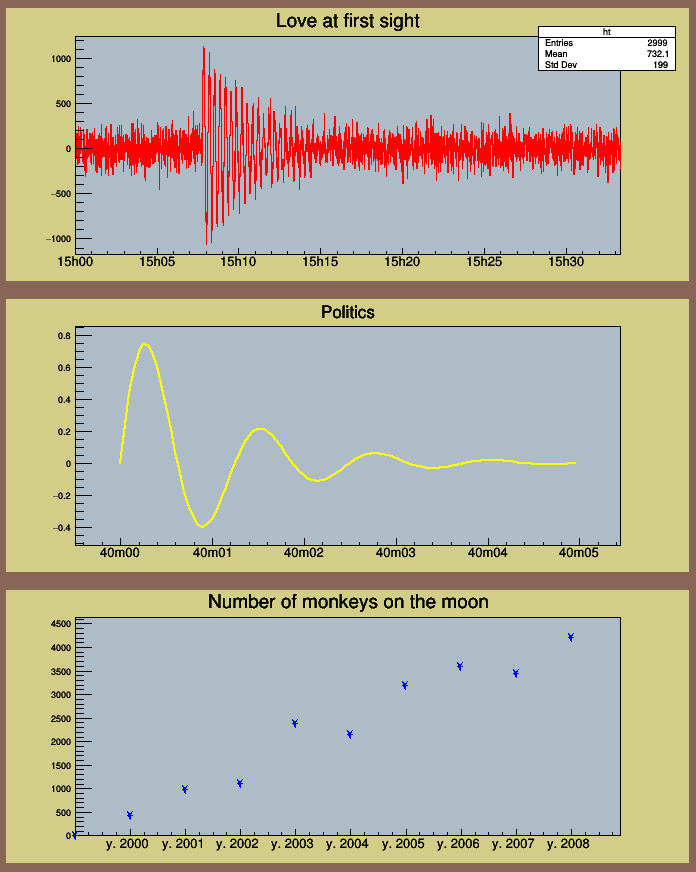Click the 40m05 axis label in Politics
Viewport: 696px width, 872px height.
(579, 553)
